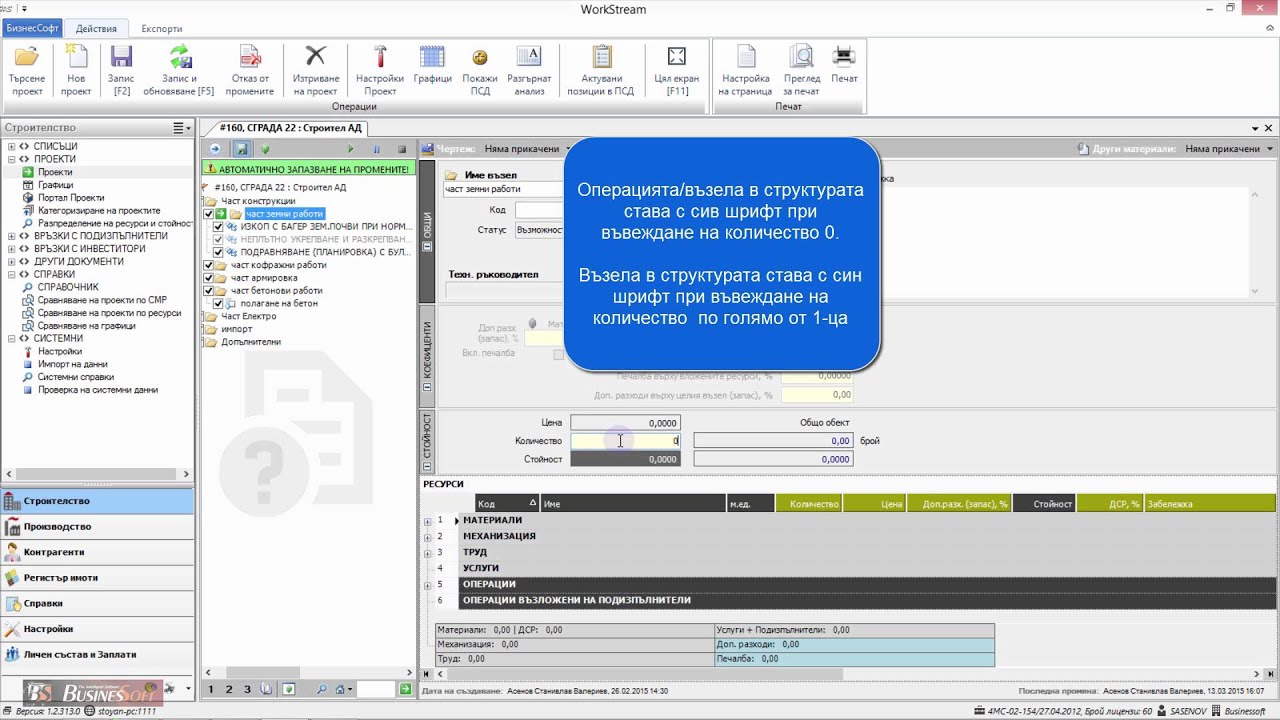Open the БизнесСофт menu
1280x720 pixels.
tap(33, 28)
